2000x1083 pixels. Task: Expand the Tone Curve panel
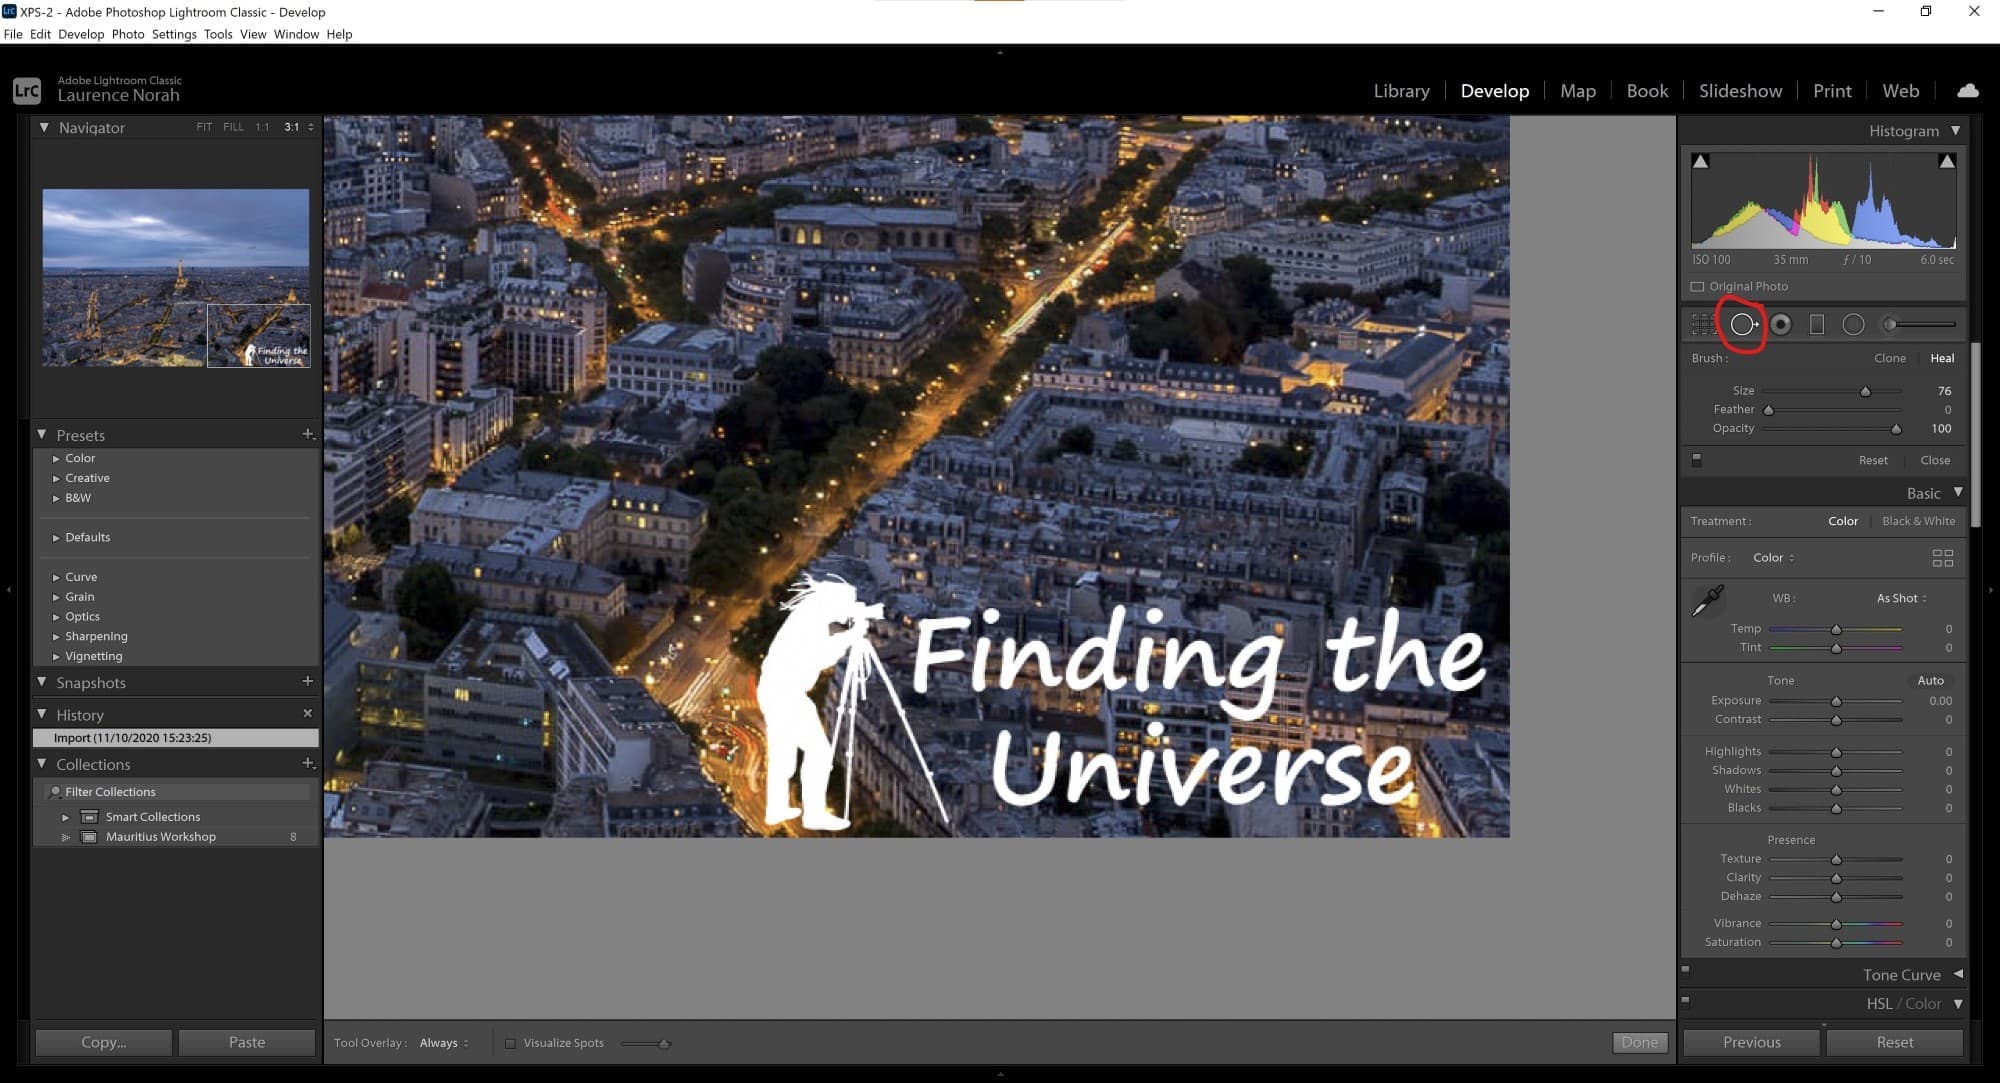(1957, 974)
